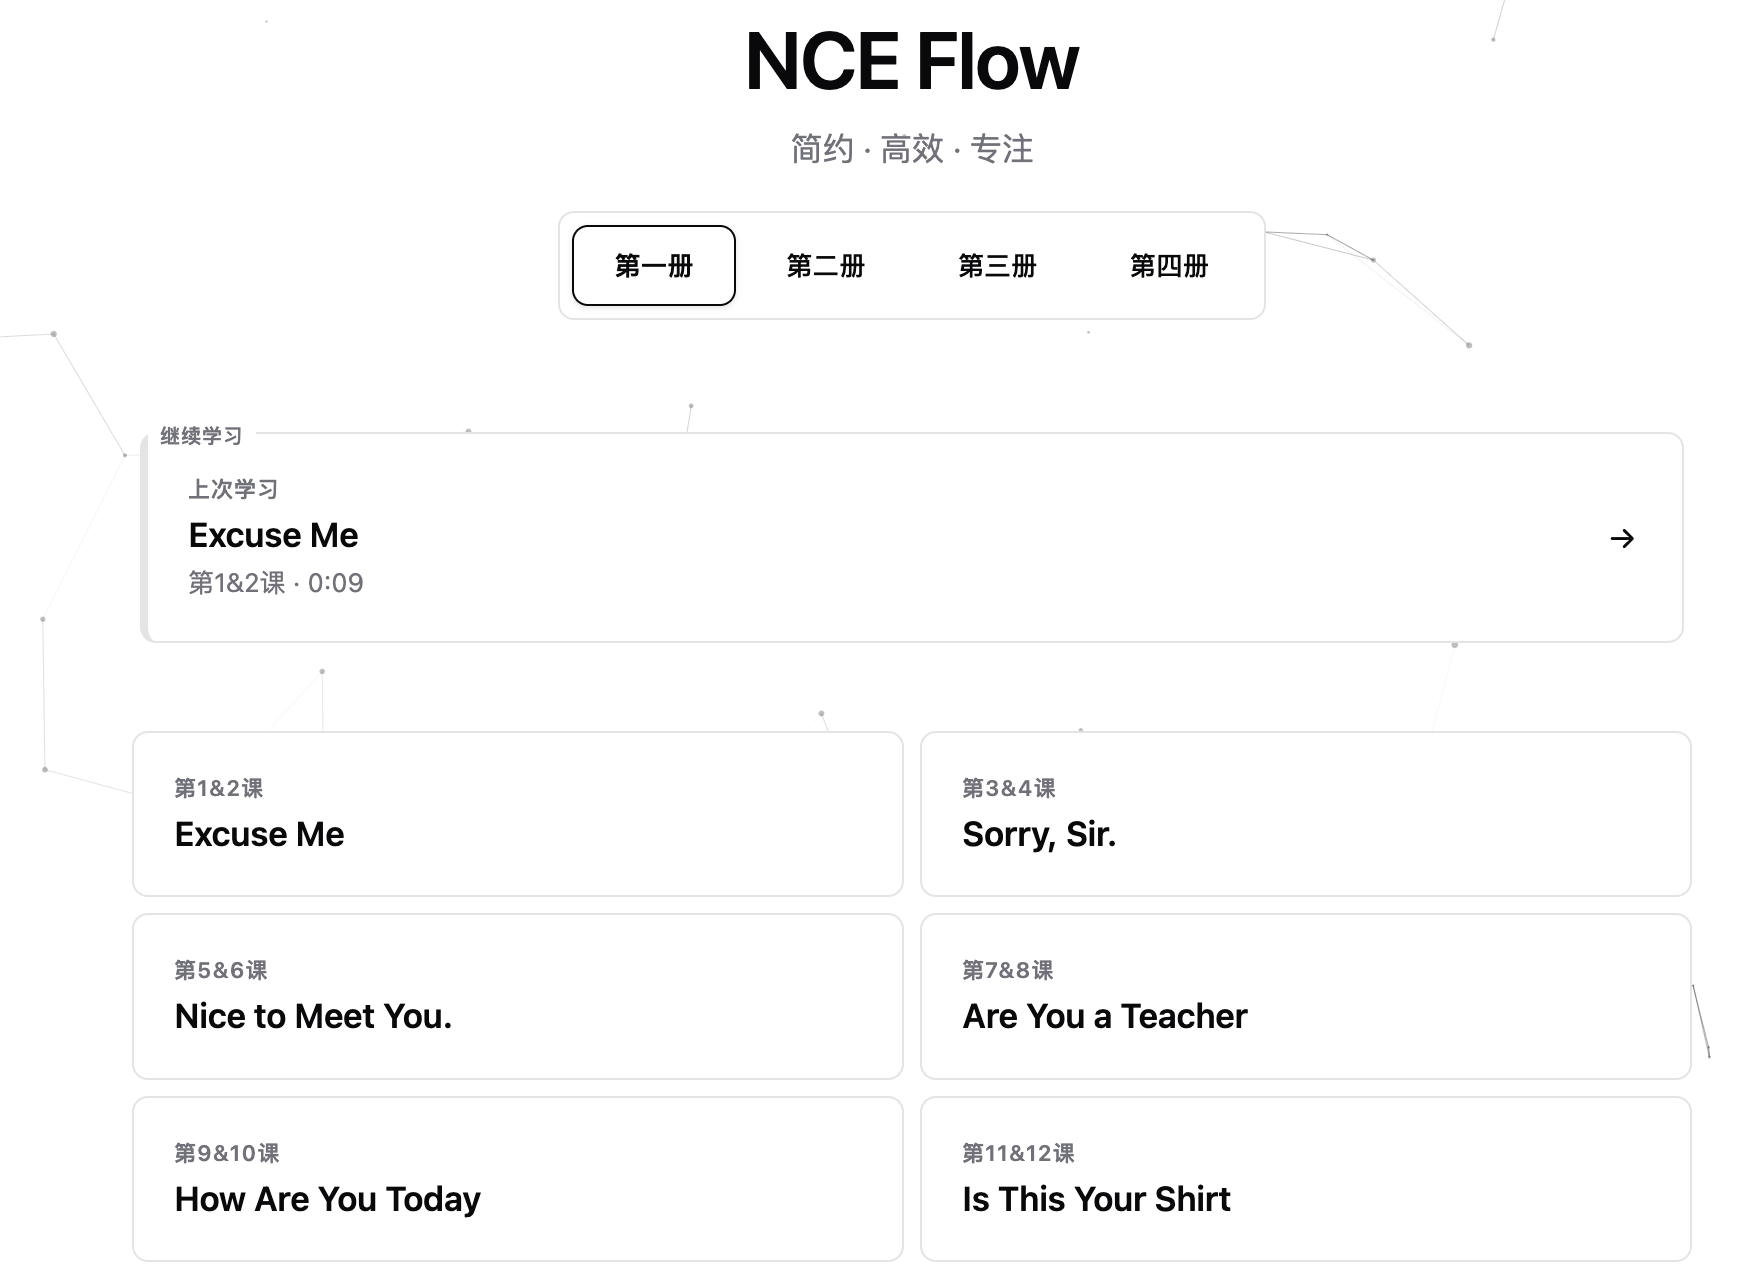
Task: Open Nice to Meet You. lesson
Action: (518, 997)
